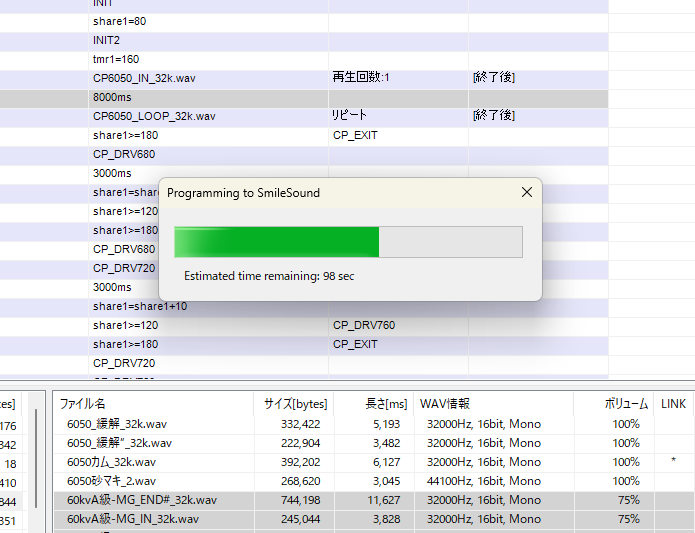
Task: Select 60kvA級-MG_IN_32k.wav file entry
Action: tap(132, 519)
